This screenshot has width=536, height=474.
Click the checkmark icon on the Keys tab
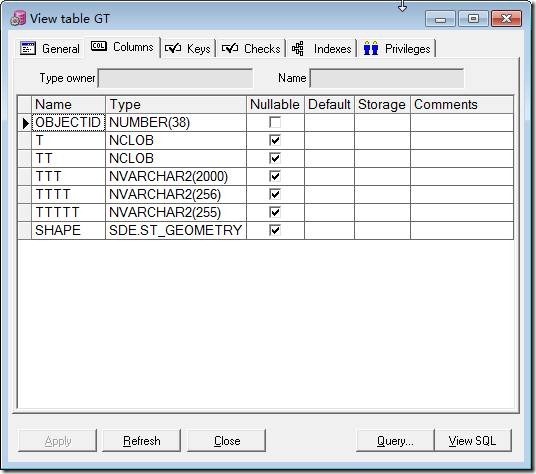[x=173, y=48]
